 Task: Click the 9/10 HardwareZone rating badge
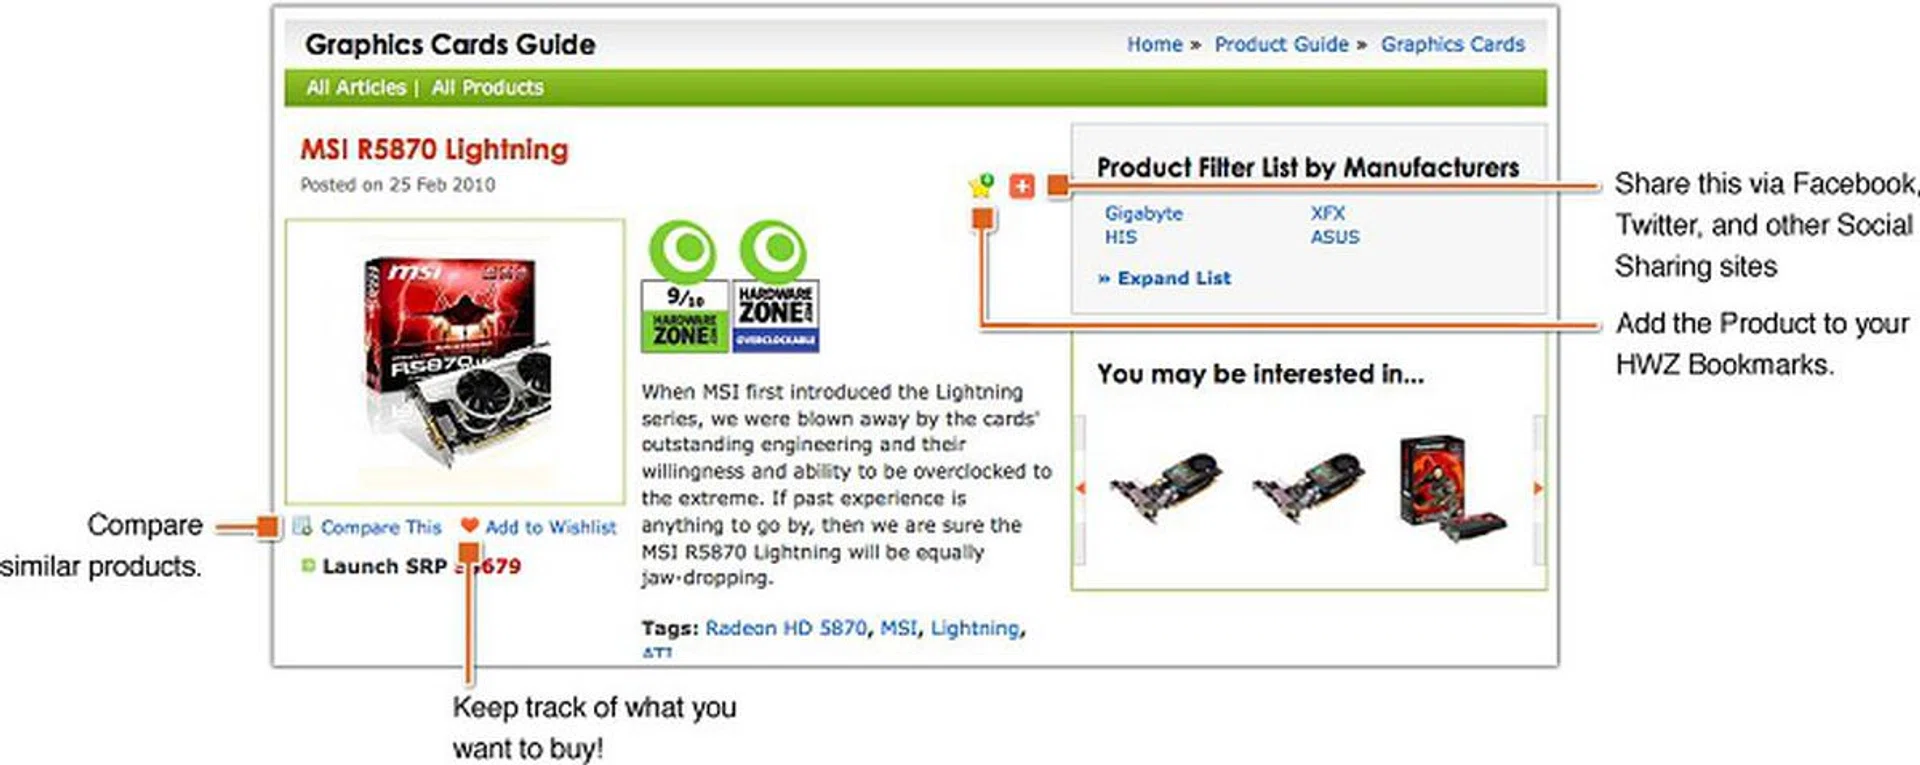[x=684, y=287]
